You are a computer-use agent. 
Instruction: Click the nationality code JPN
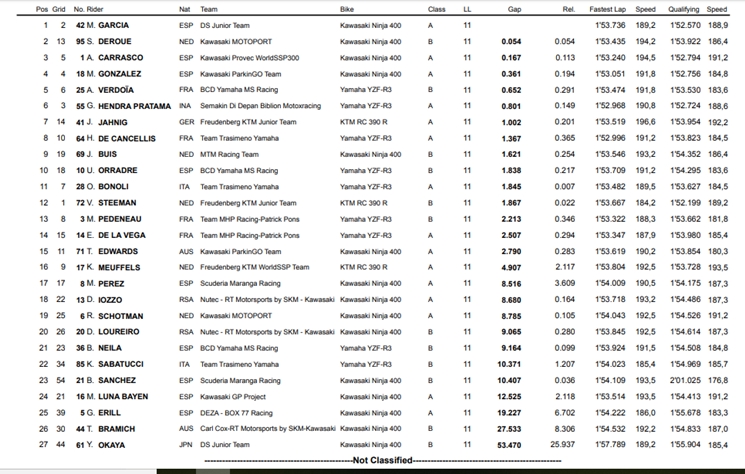point(185,445)
